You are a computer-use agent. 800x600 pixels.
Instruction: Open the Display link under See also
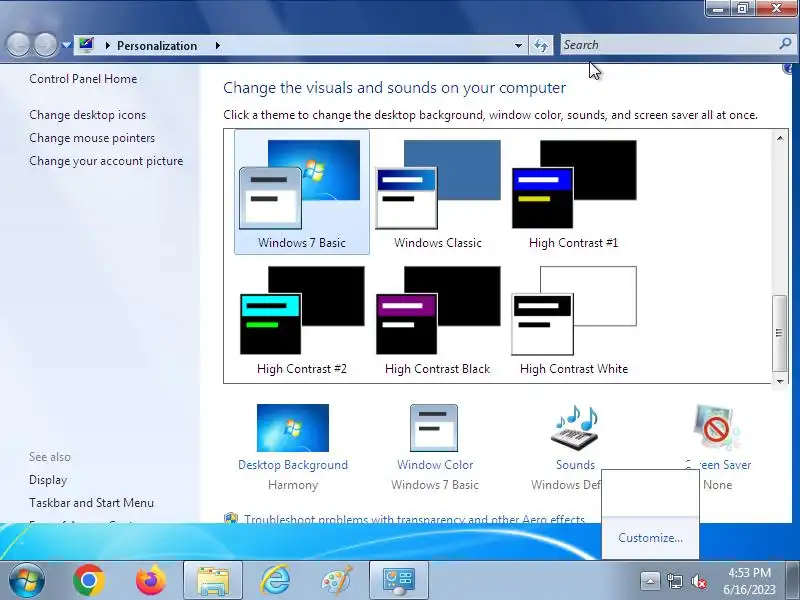coord(48,480)
